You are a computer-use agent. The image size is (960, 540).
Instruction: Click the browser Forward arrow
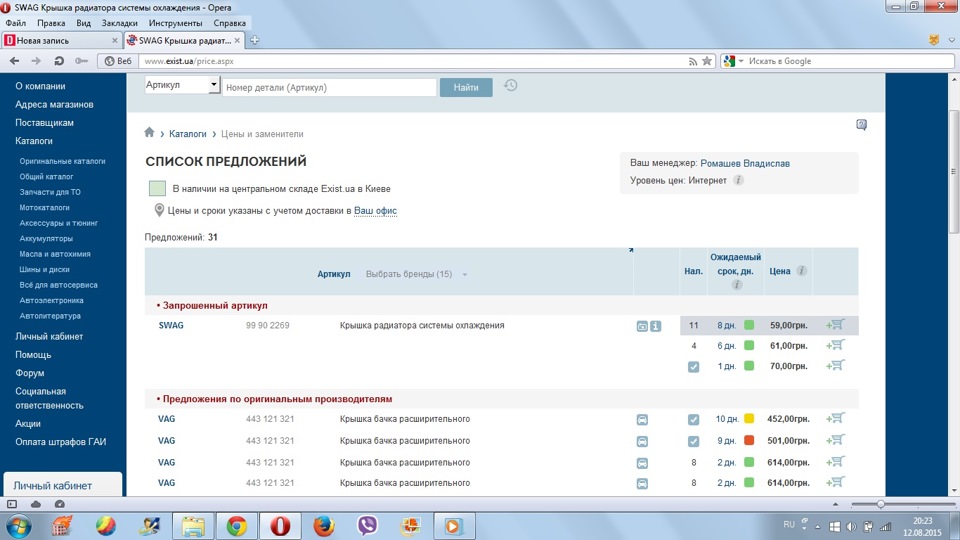(36, 61)
